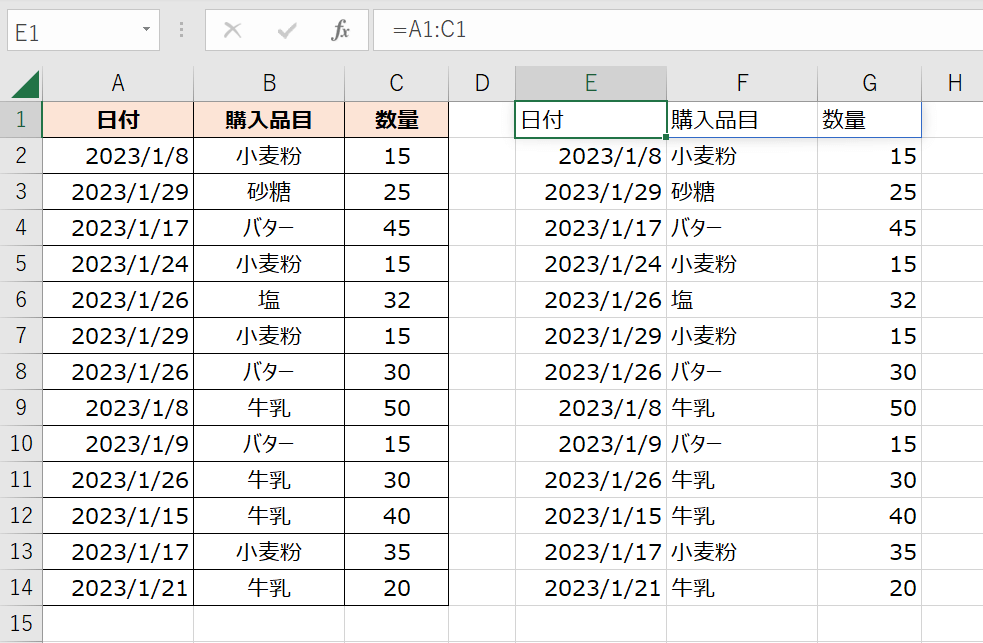Select column G header

pyautogui.click(x=869, y=84)
